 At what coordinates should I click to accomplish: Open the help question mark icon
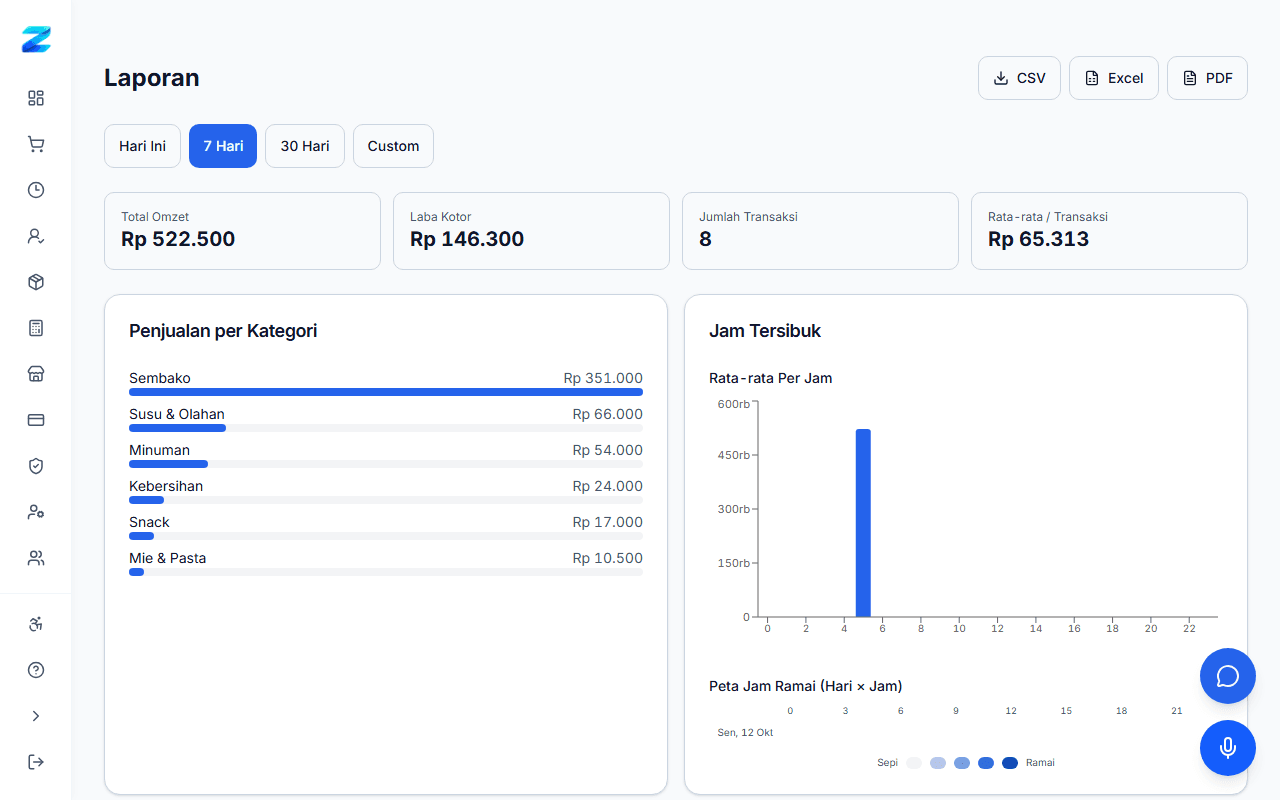click(x=36, y=670)
